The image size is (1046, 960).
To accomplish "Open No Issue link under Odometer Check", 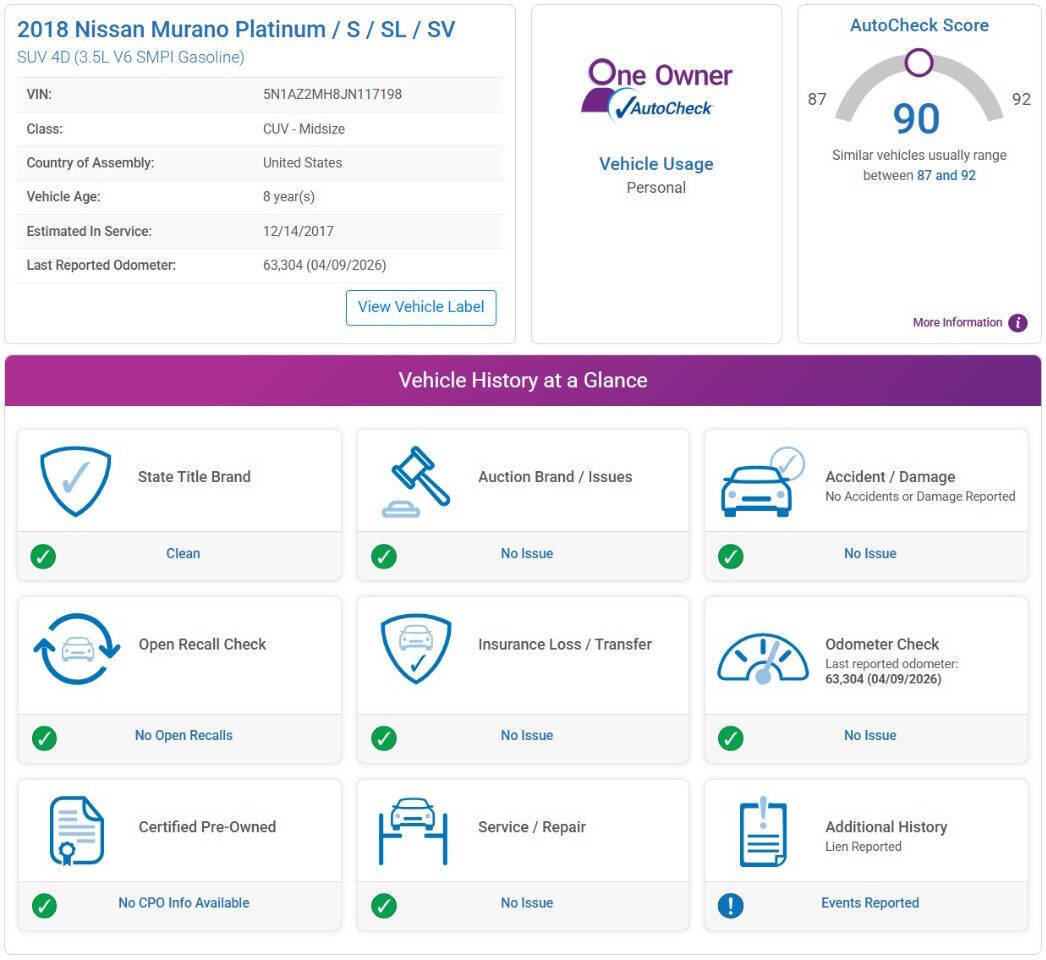I will click(870, 735).
